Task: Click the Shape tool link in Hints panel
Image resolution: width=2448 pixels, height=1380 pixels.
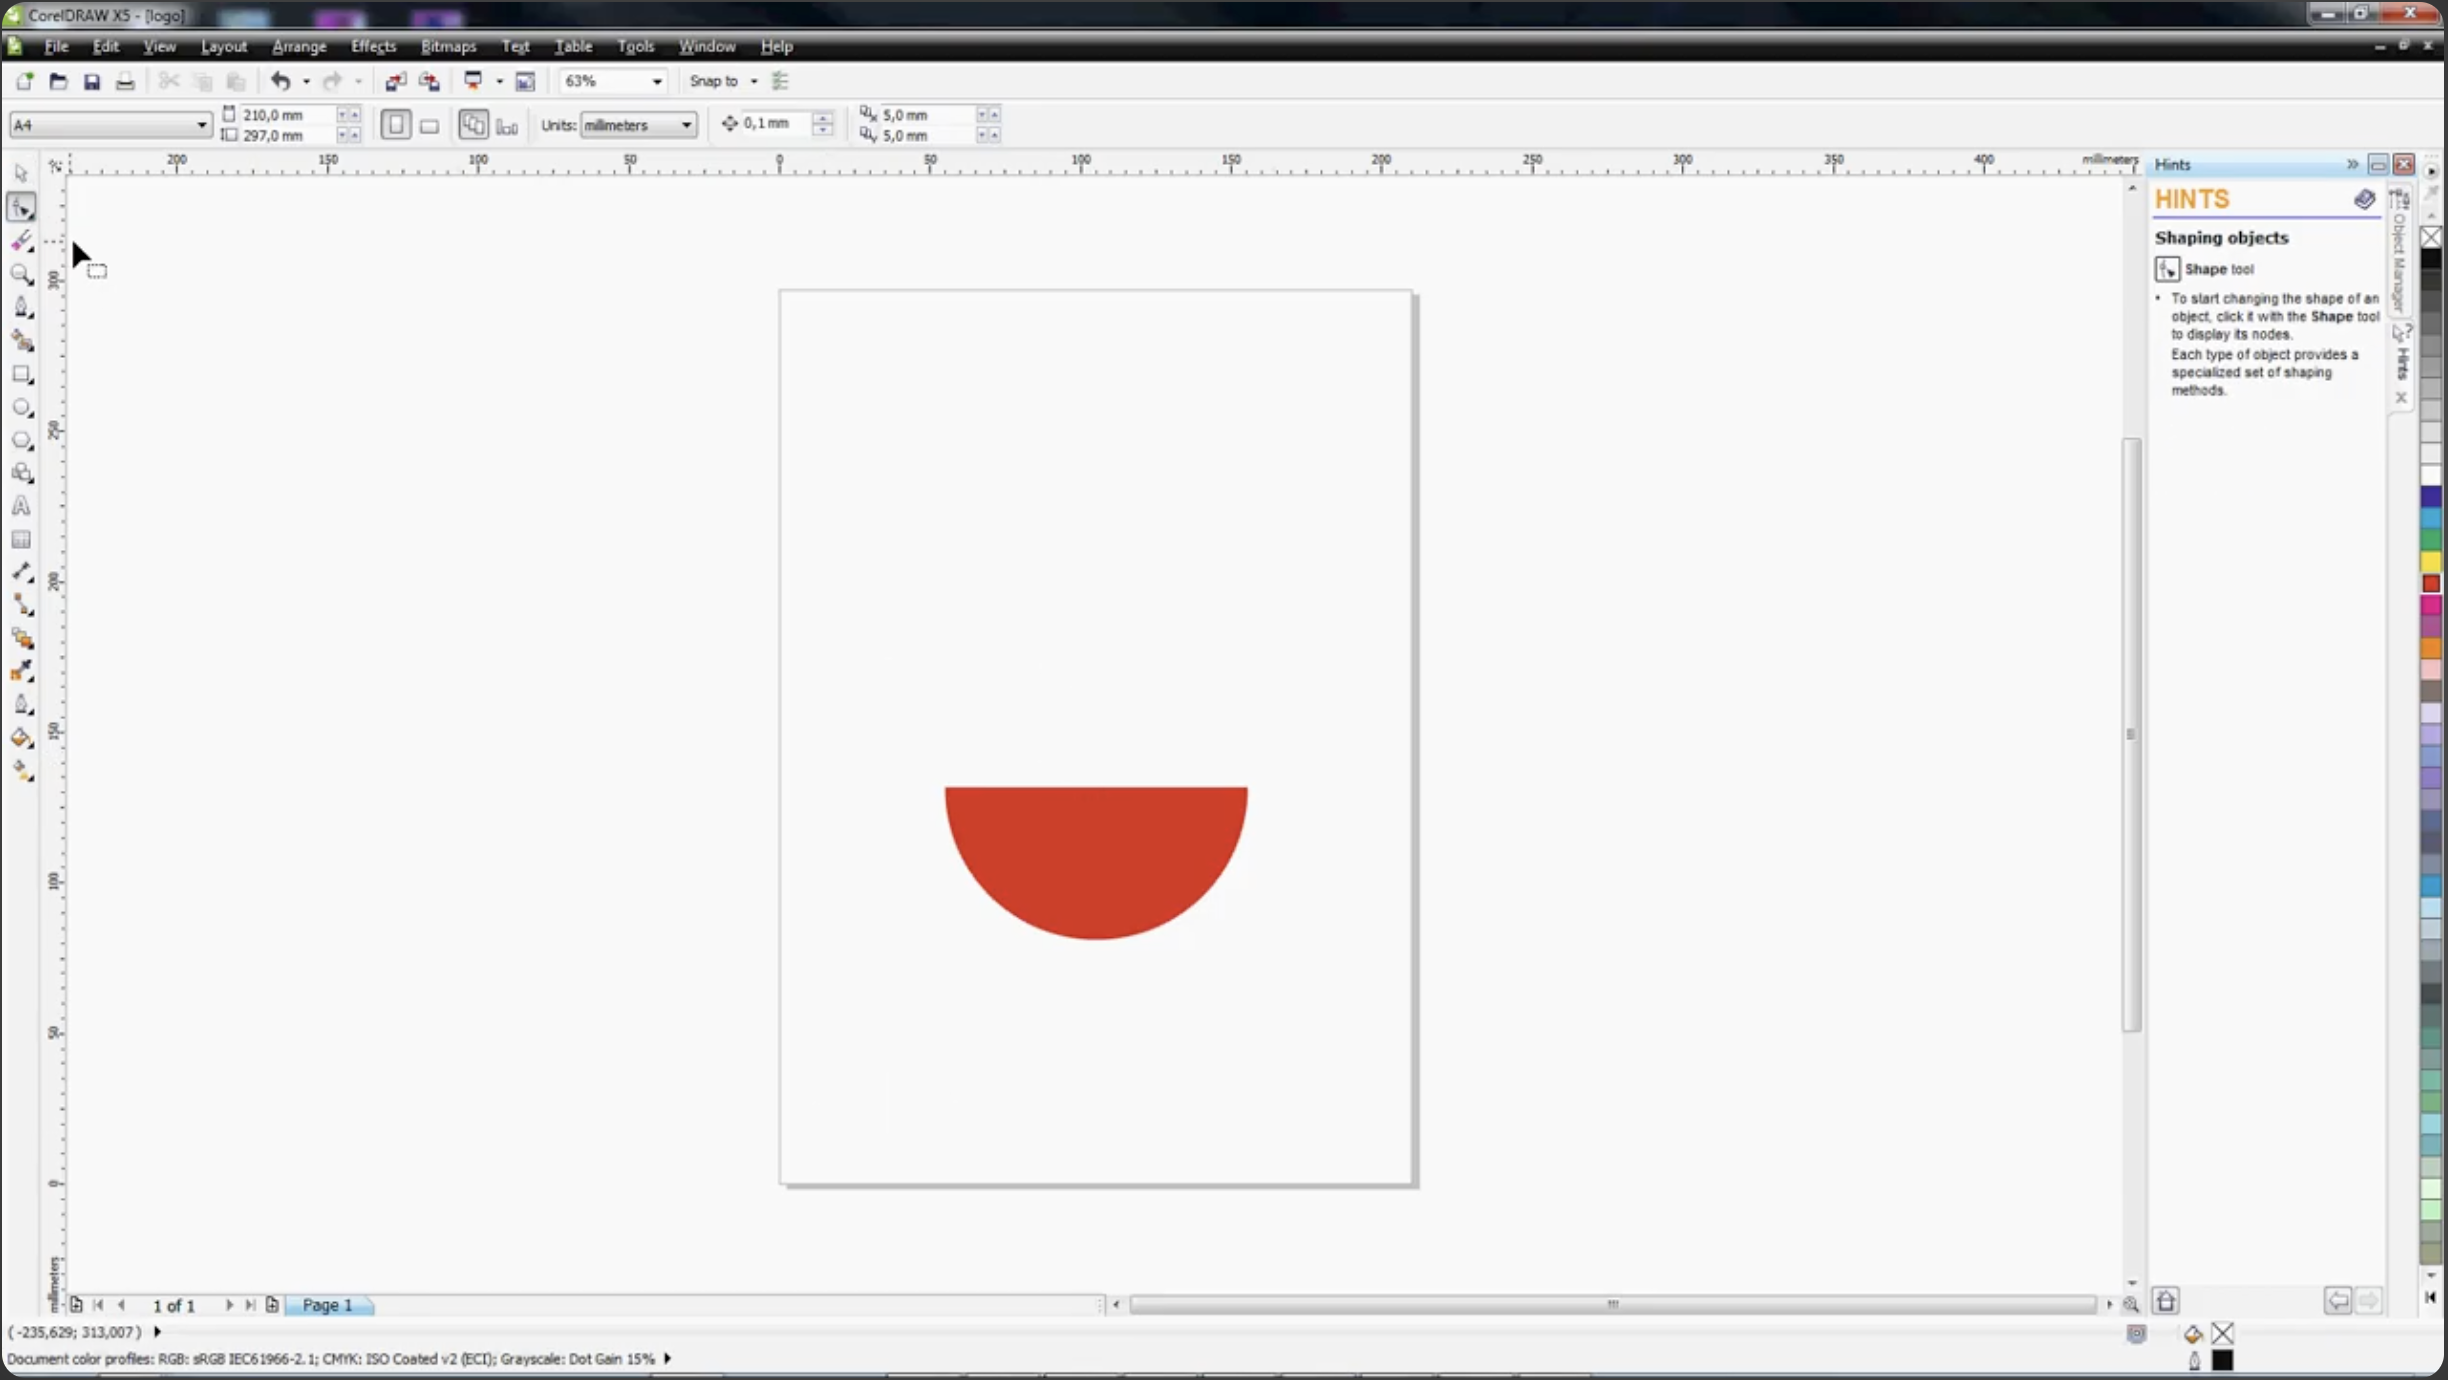Action: tap(2219, 269)
